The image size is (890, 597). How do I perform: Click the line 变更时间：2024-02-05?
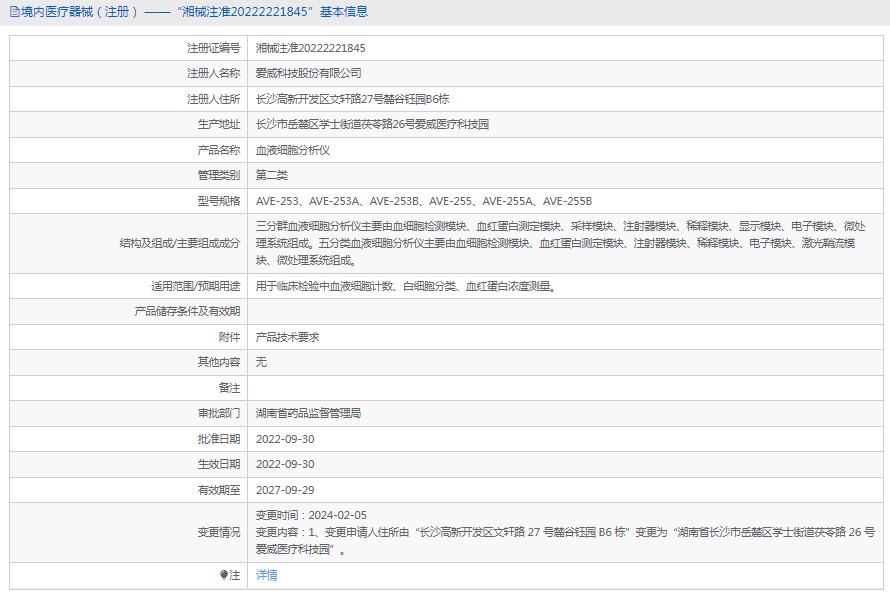311,515
